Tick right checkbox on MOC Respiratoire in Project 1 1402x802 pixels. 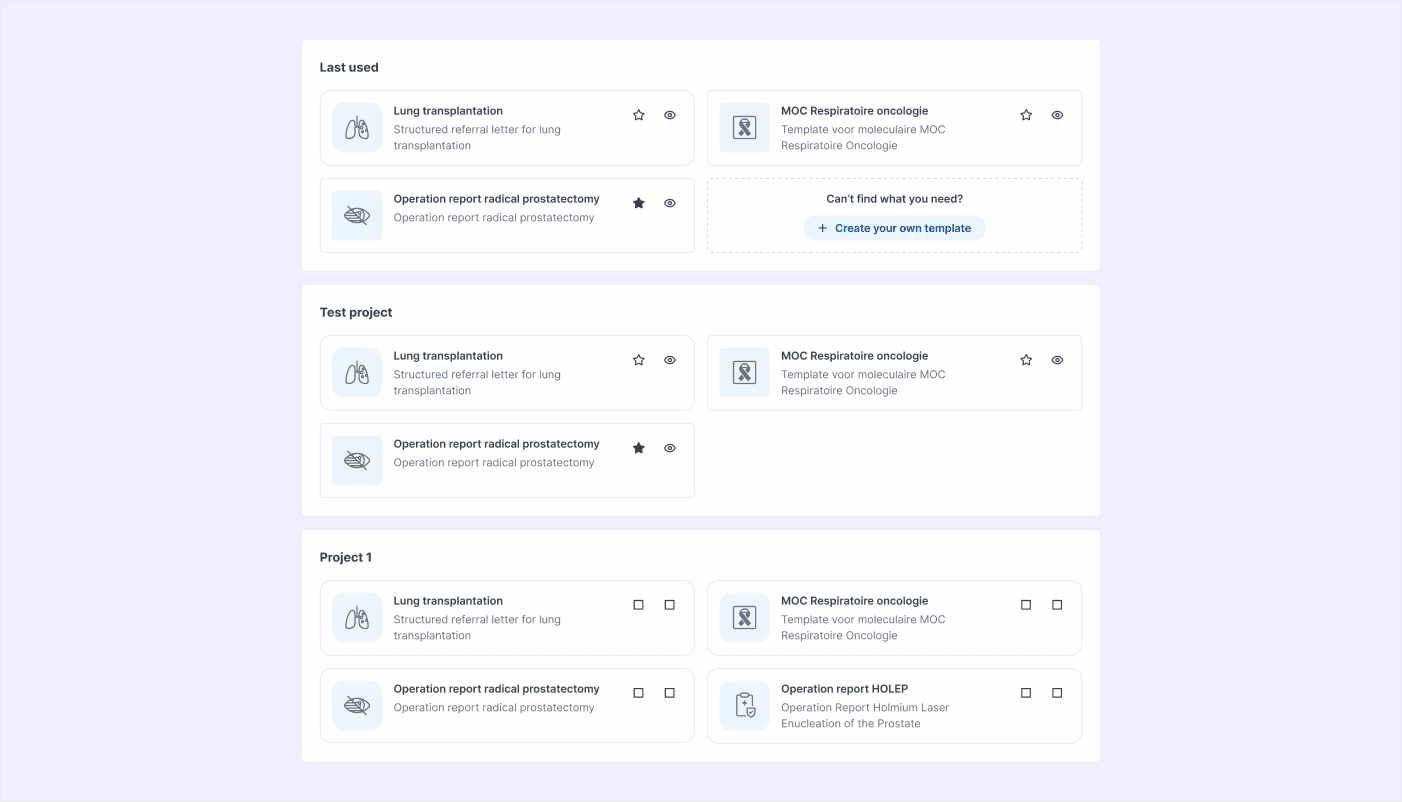pyautogui.click(x=1057, y=605)
